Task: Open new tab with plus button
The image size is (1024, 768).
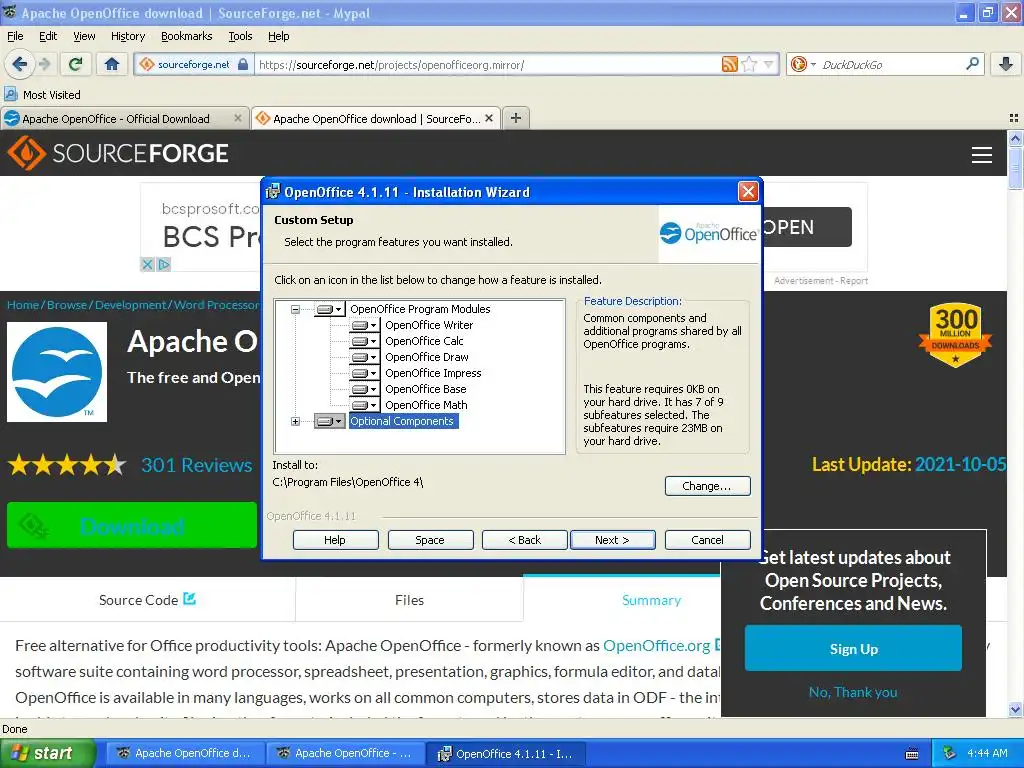Action: pyautogui.click(x=516, y=118)
